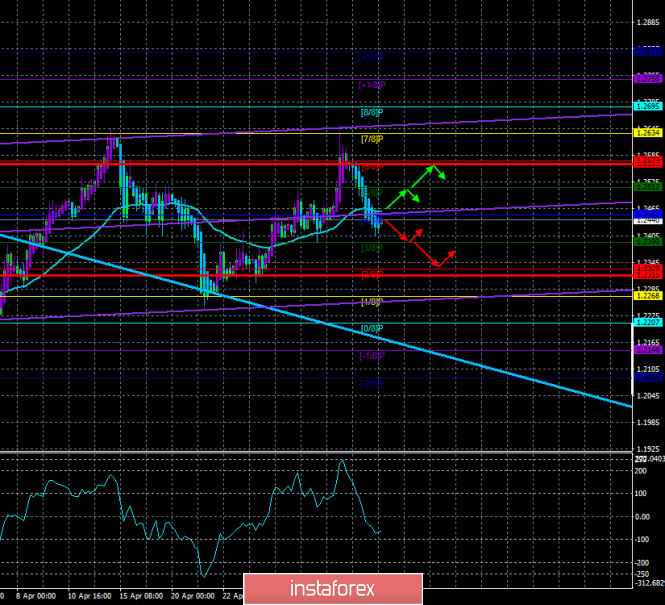Click the 8 Apr 00:00 date marker
The height and width of the screenshot is (605, 665).
tap(36, 596)
